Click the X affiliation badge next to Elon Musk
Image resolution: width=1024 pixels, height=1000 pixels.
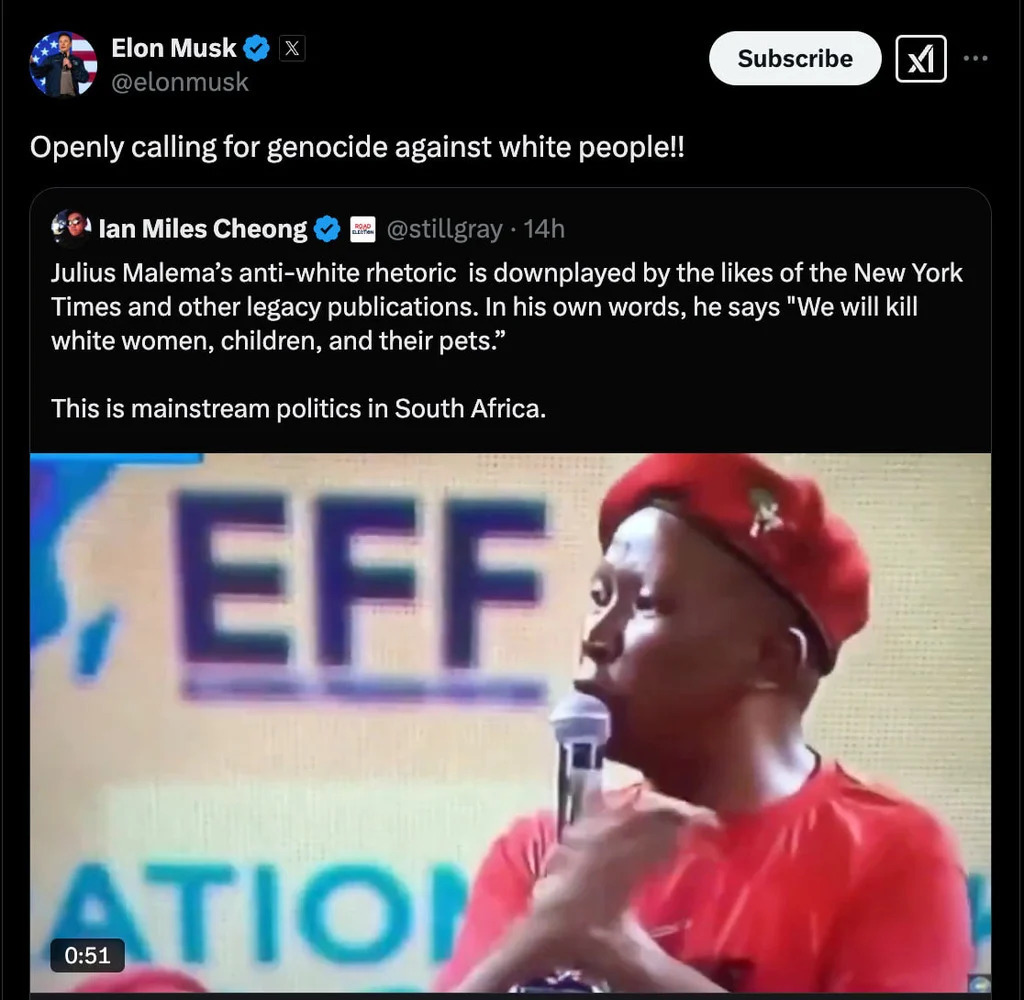pos(291,48)
